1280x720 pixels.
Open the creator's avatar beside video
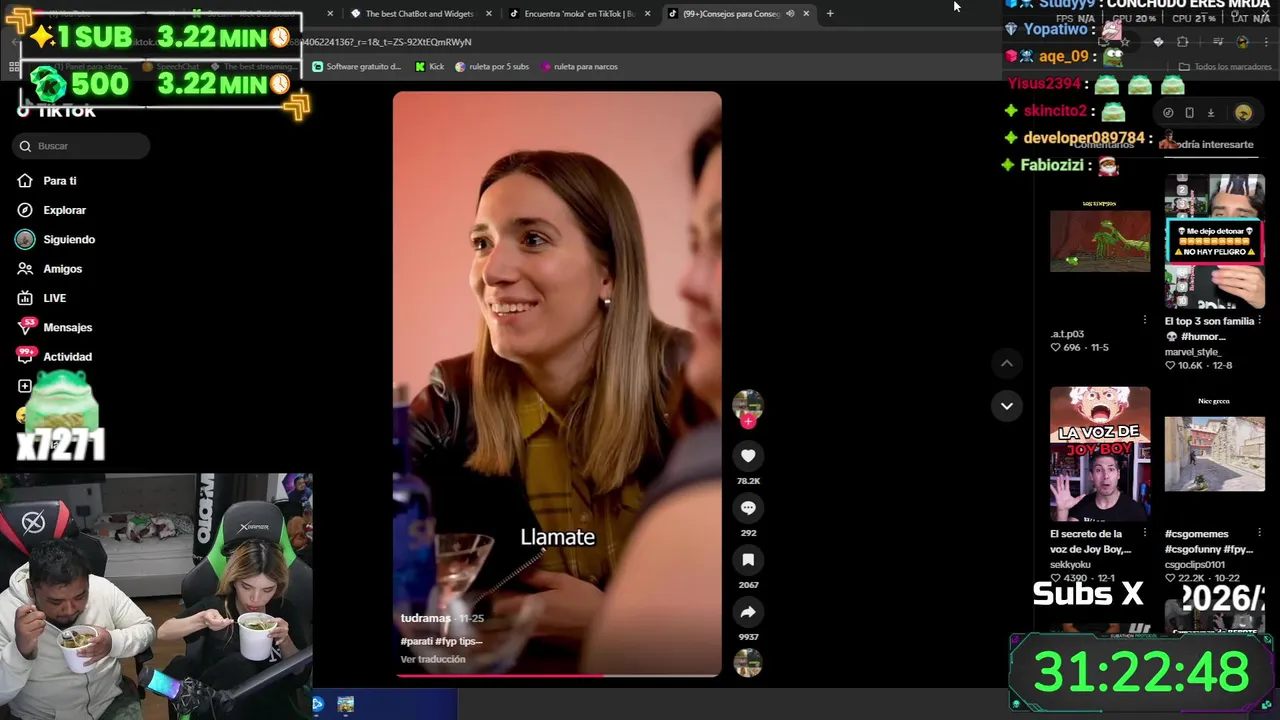[x=748, y=404]
